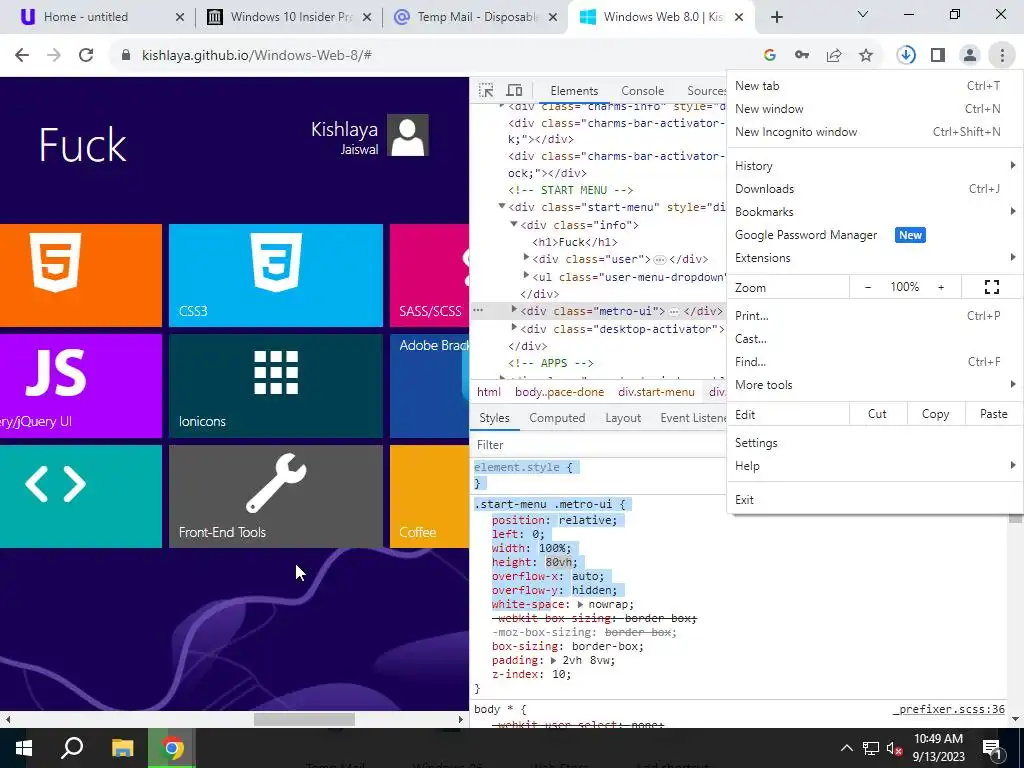
Task: Expand the ul user-menu-dropdown node
Action: click(x=526, y=276)
